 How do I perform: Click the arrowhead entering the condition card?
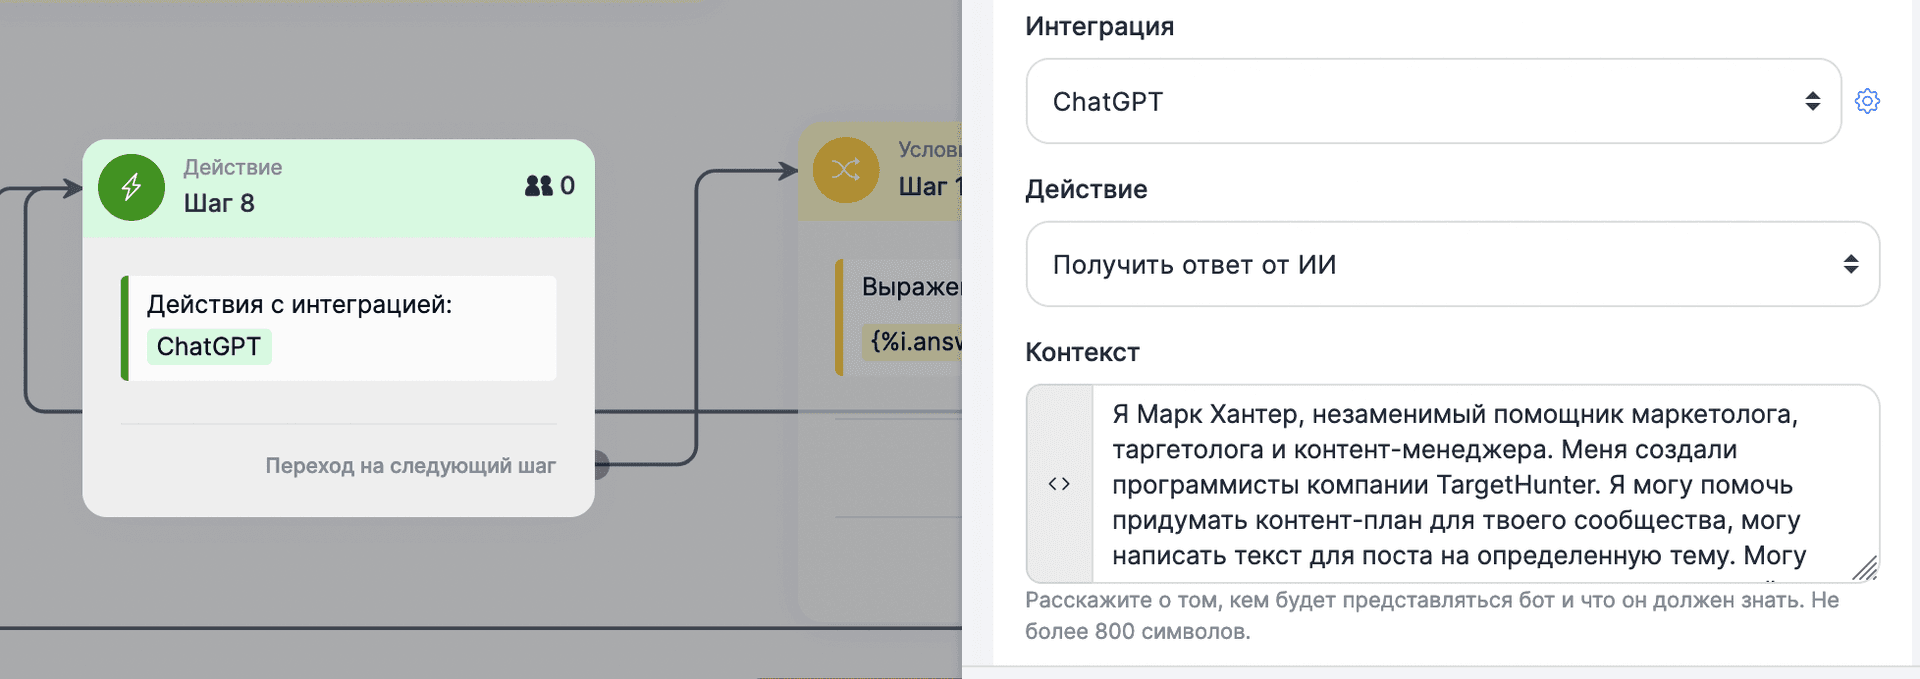point(788,171)
